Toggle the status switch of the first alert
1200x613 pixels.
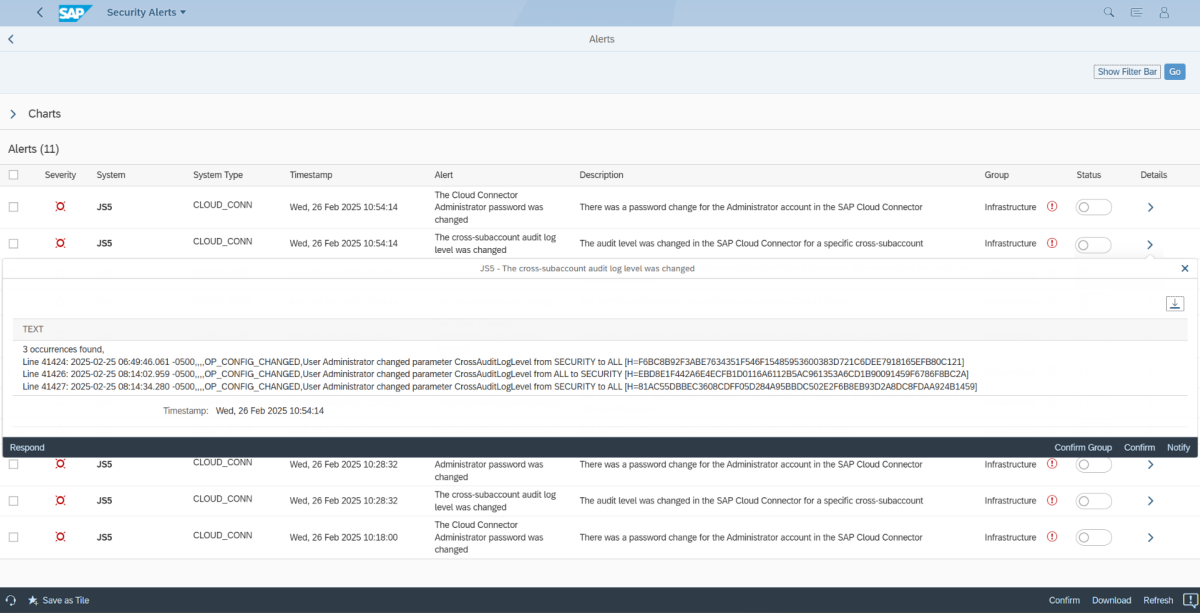pyautogui.click(x=1093, y=206)
